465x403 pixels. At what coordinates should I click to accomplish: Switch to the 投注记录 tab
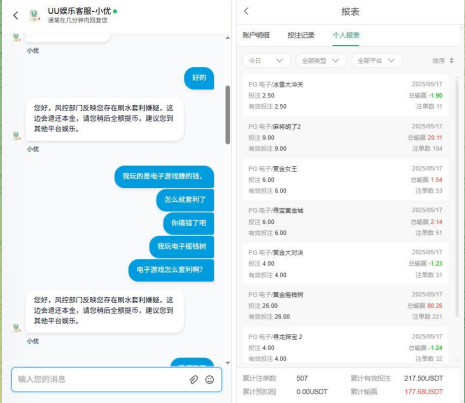301,35
